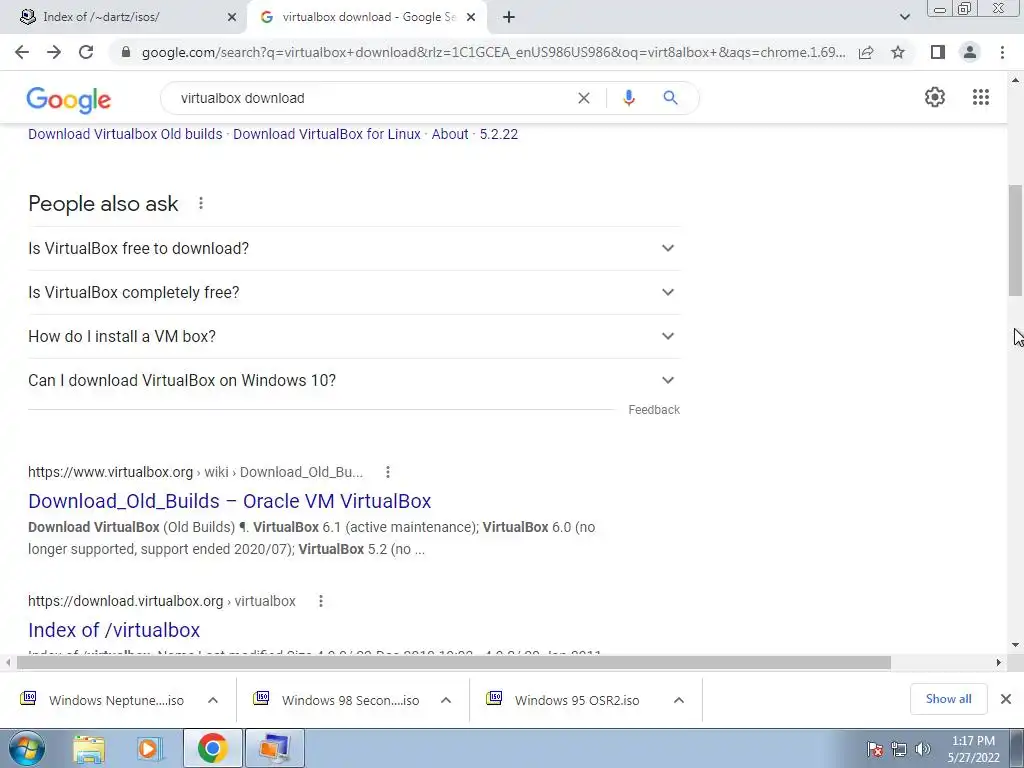The image size is (1024, 768).
Task: View site info via the lock icon
Action: [126, 52]
